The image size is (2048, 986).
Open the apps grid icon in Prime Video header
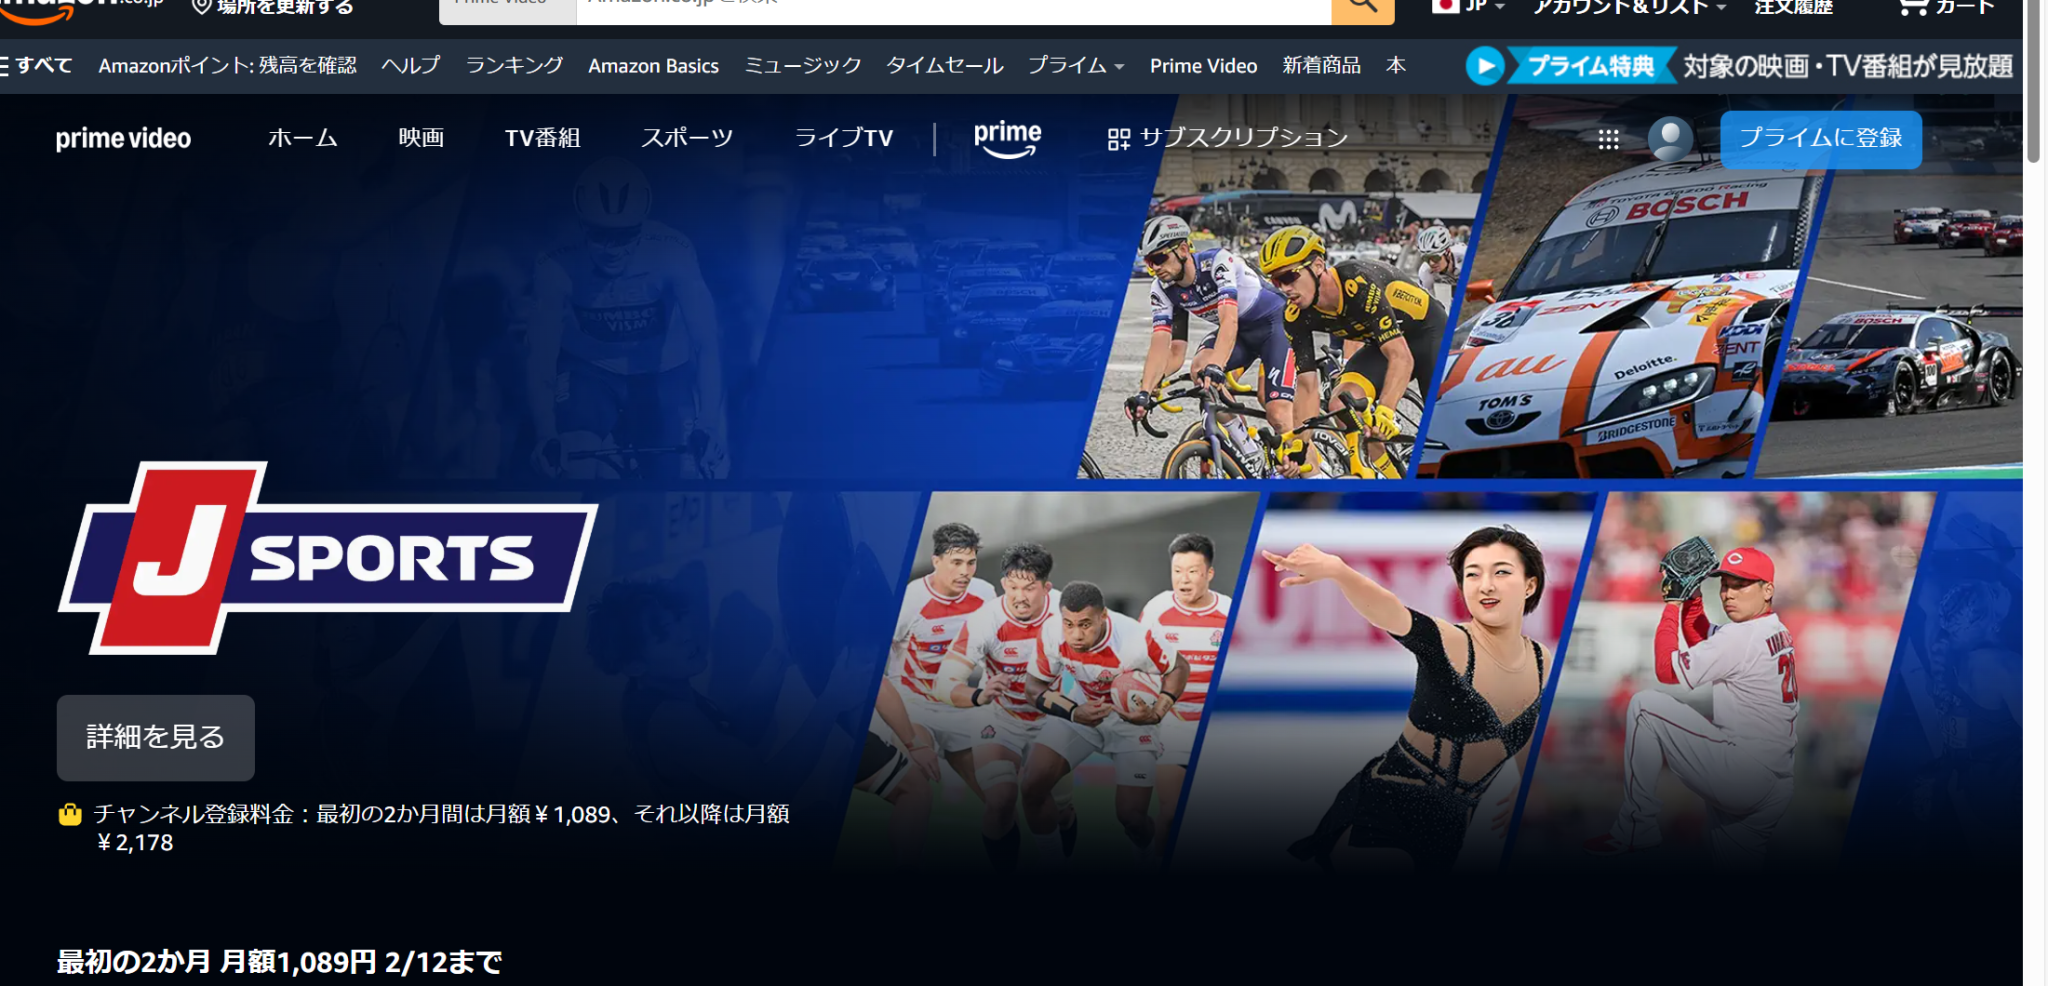[1608, 140]
